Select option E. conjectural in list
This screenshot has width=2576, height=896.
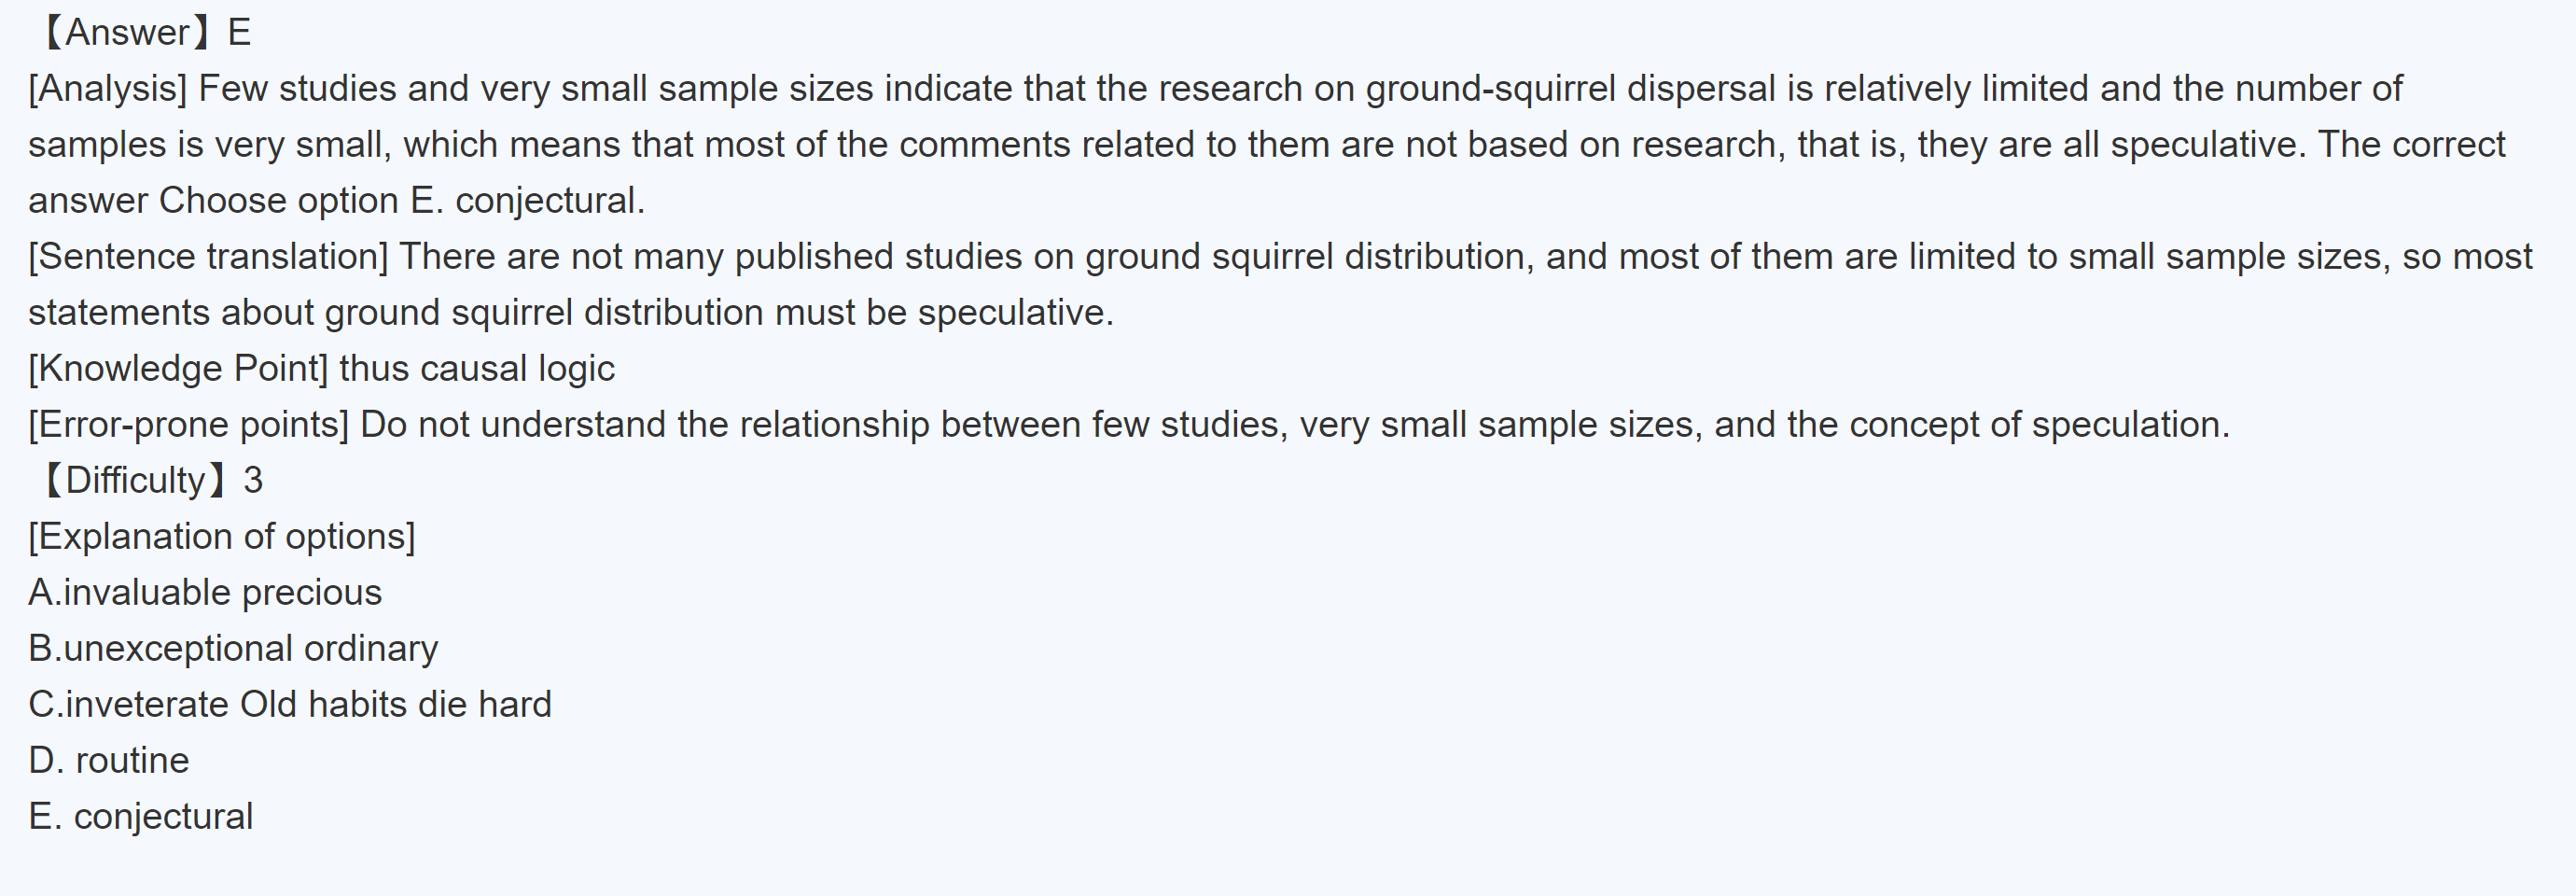click(141, 817)
